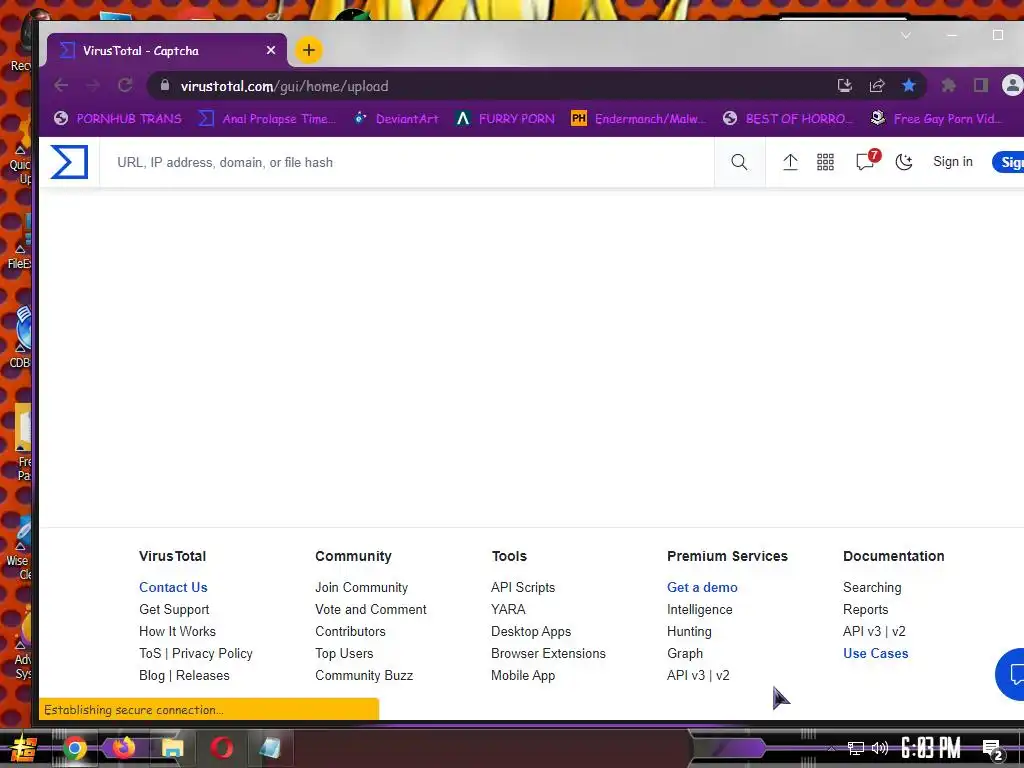Image resolution: width=1024 pixels, height=768 pixels.
Task: Click ToS footer link
Action: pyautogui.click(x=150, y=653)
